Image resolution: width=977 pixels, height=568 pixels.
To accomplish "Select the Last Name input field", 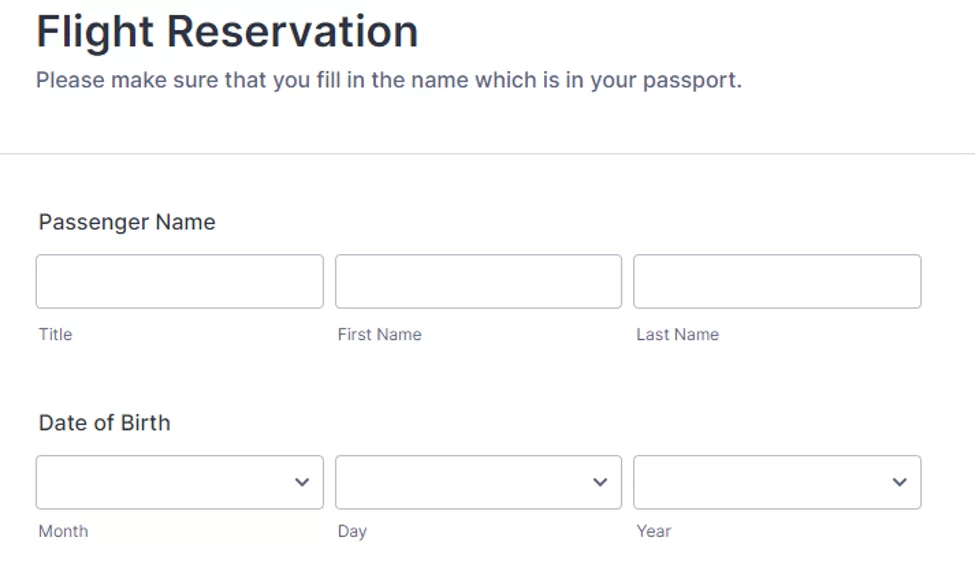I will click(777, 281).
